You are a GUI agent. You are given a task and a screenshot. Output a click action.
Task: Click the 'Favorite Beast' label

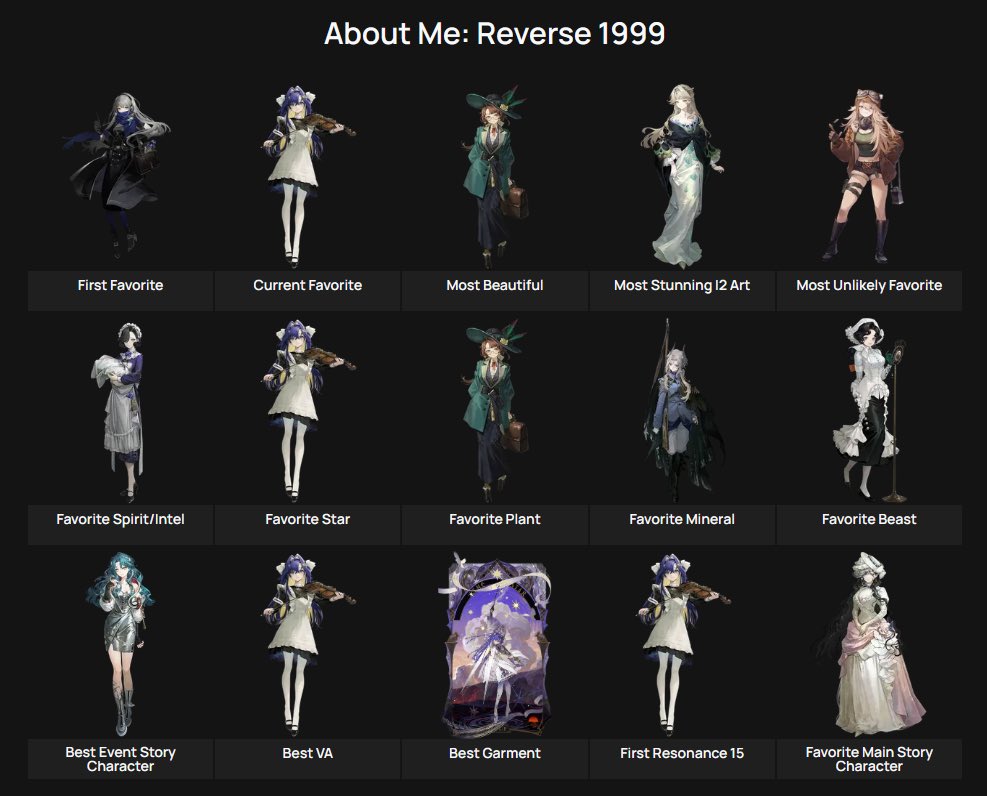coord(869,519)
